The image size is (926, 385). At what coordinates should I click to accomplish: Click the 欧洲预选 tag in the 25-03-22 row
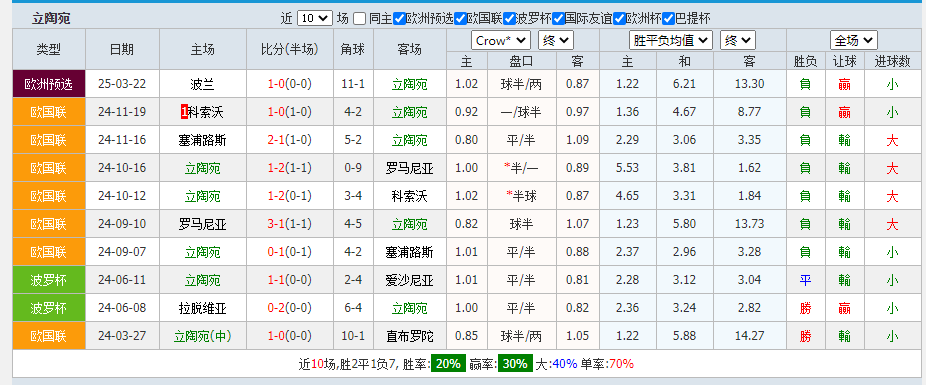[48, 84]
